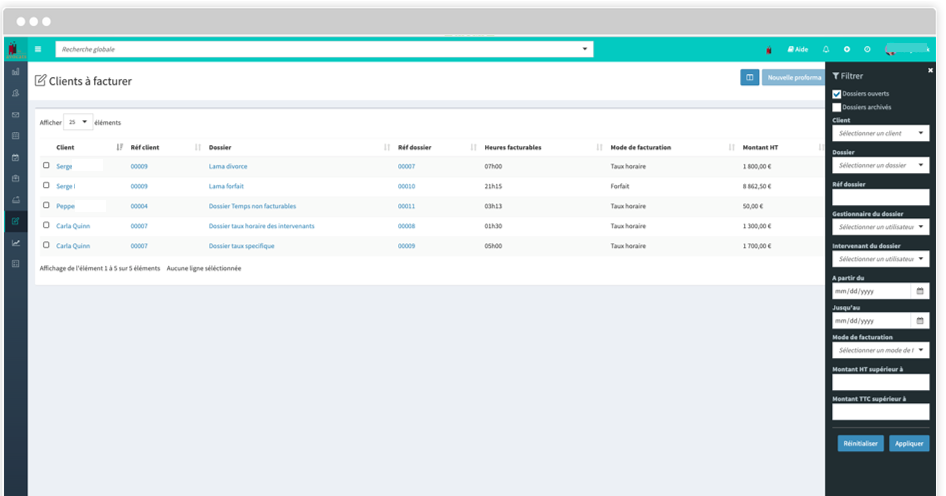
Task: Open the Lama forfait dossier link
Action: click(x=226, y=186)
